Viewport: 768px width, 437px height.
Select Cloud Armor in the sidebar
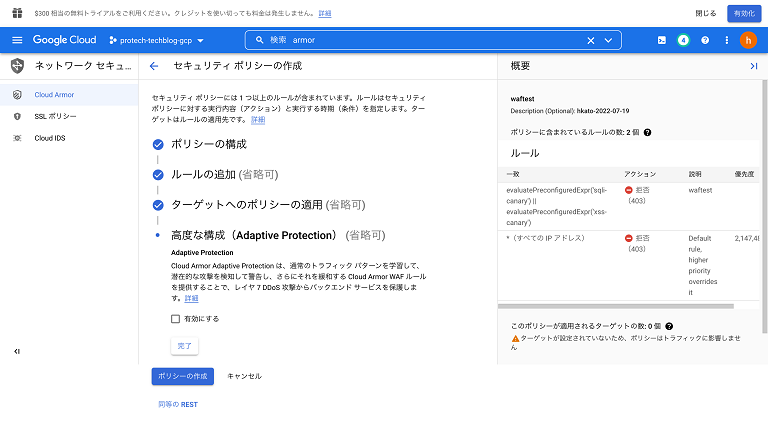pyautogui.click(x=54, y=95)
